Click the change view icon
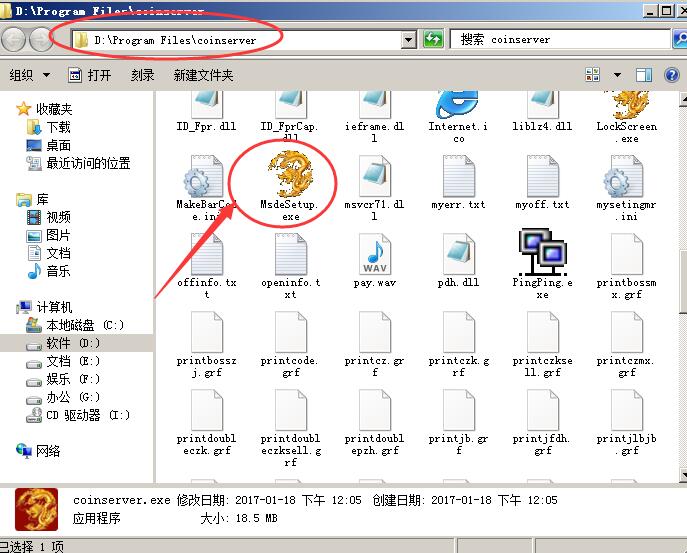The image size is (687, 553). 592,75
